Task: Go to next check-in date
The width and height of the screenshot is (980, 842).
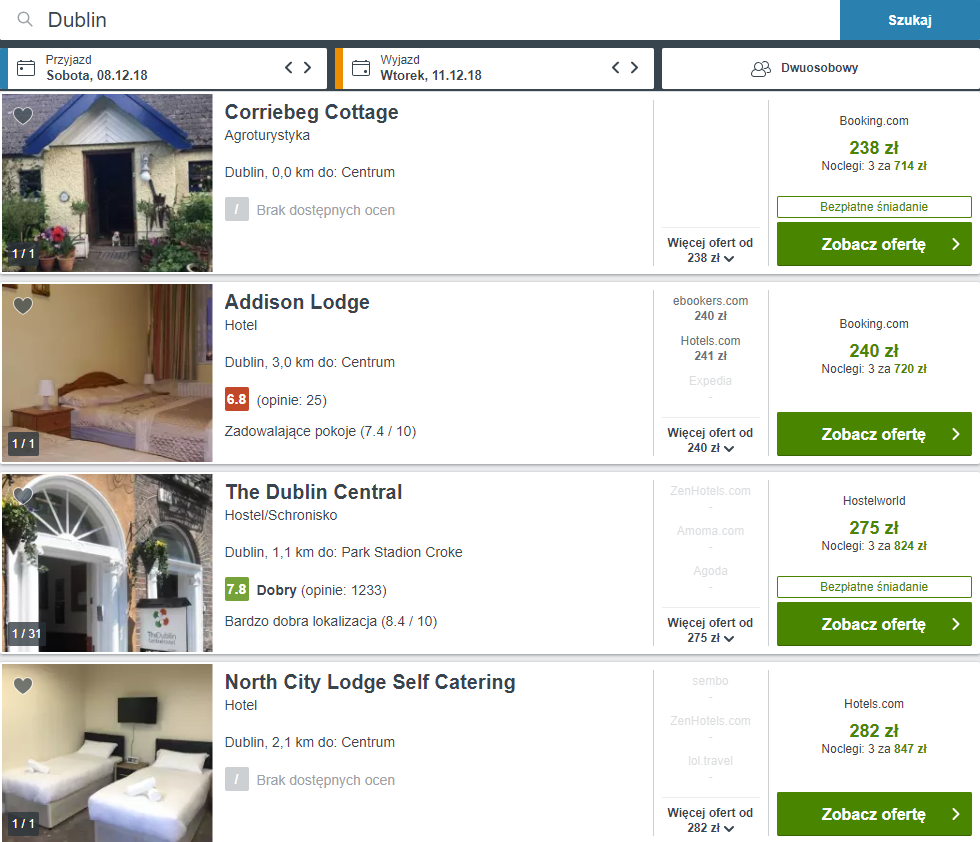Action: (x=308, y=68)
